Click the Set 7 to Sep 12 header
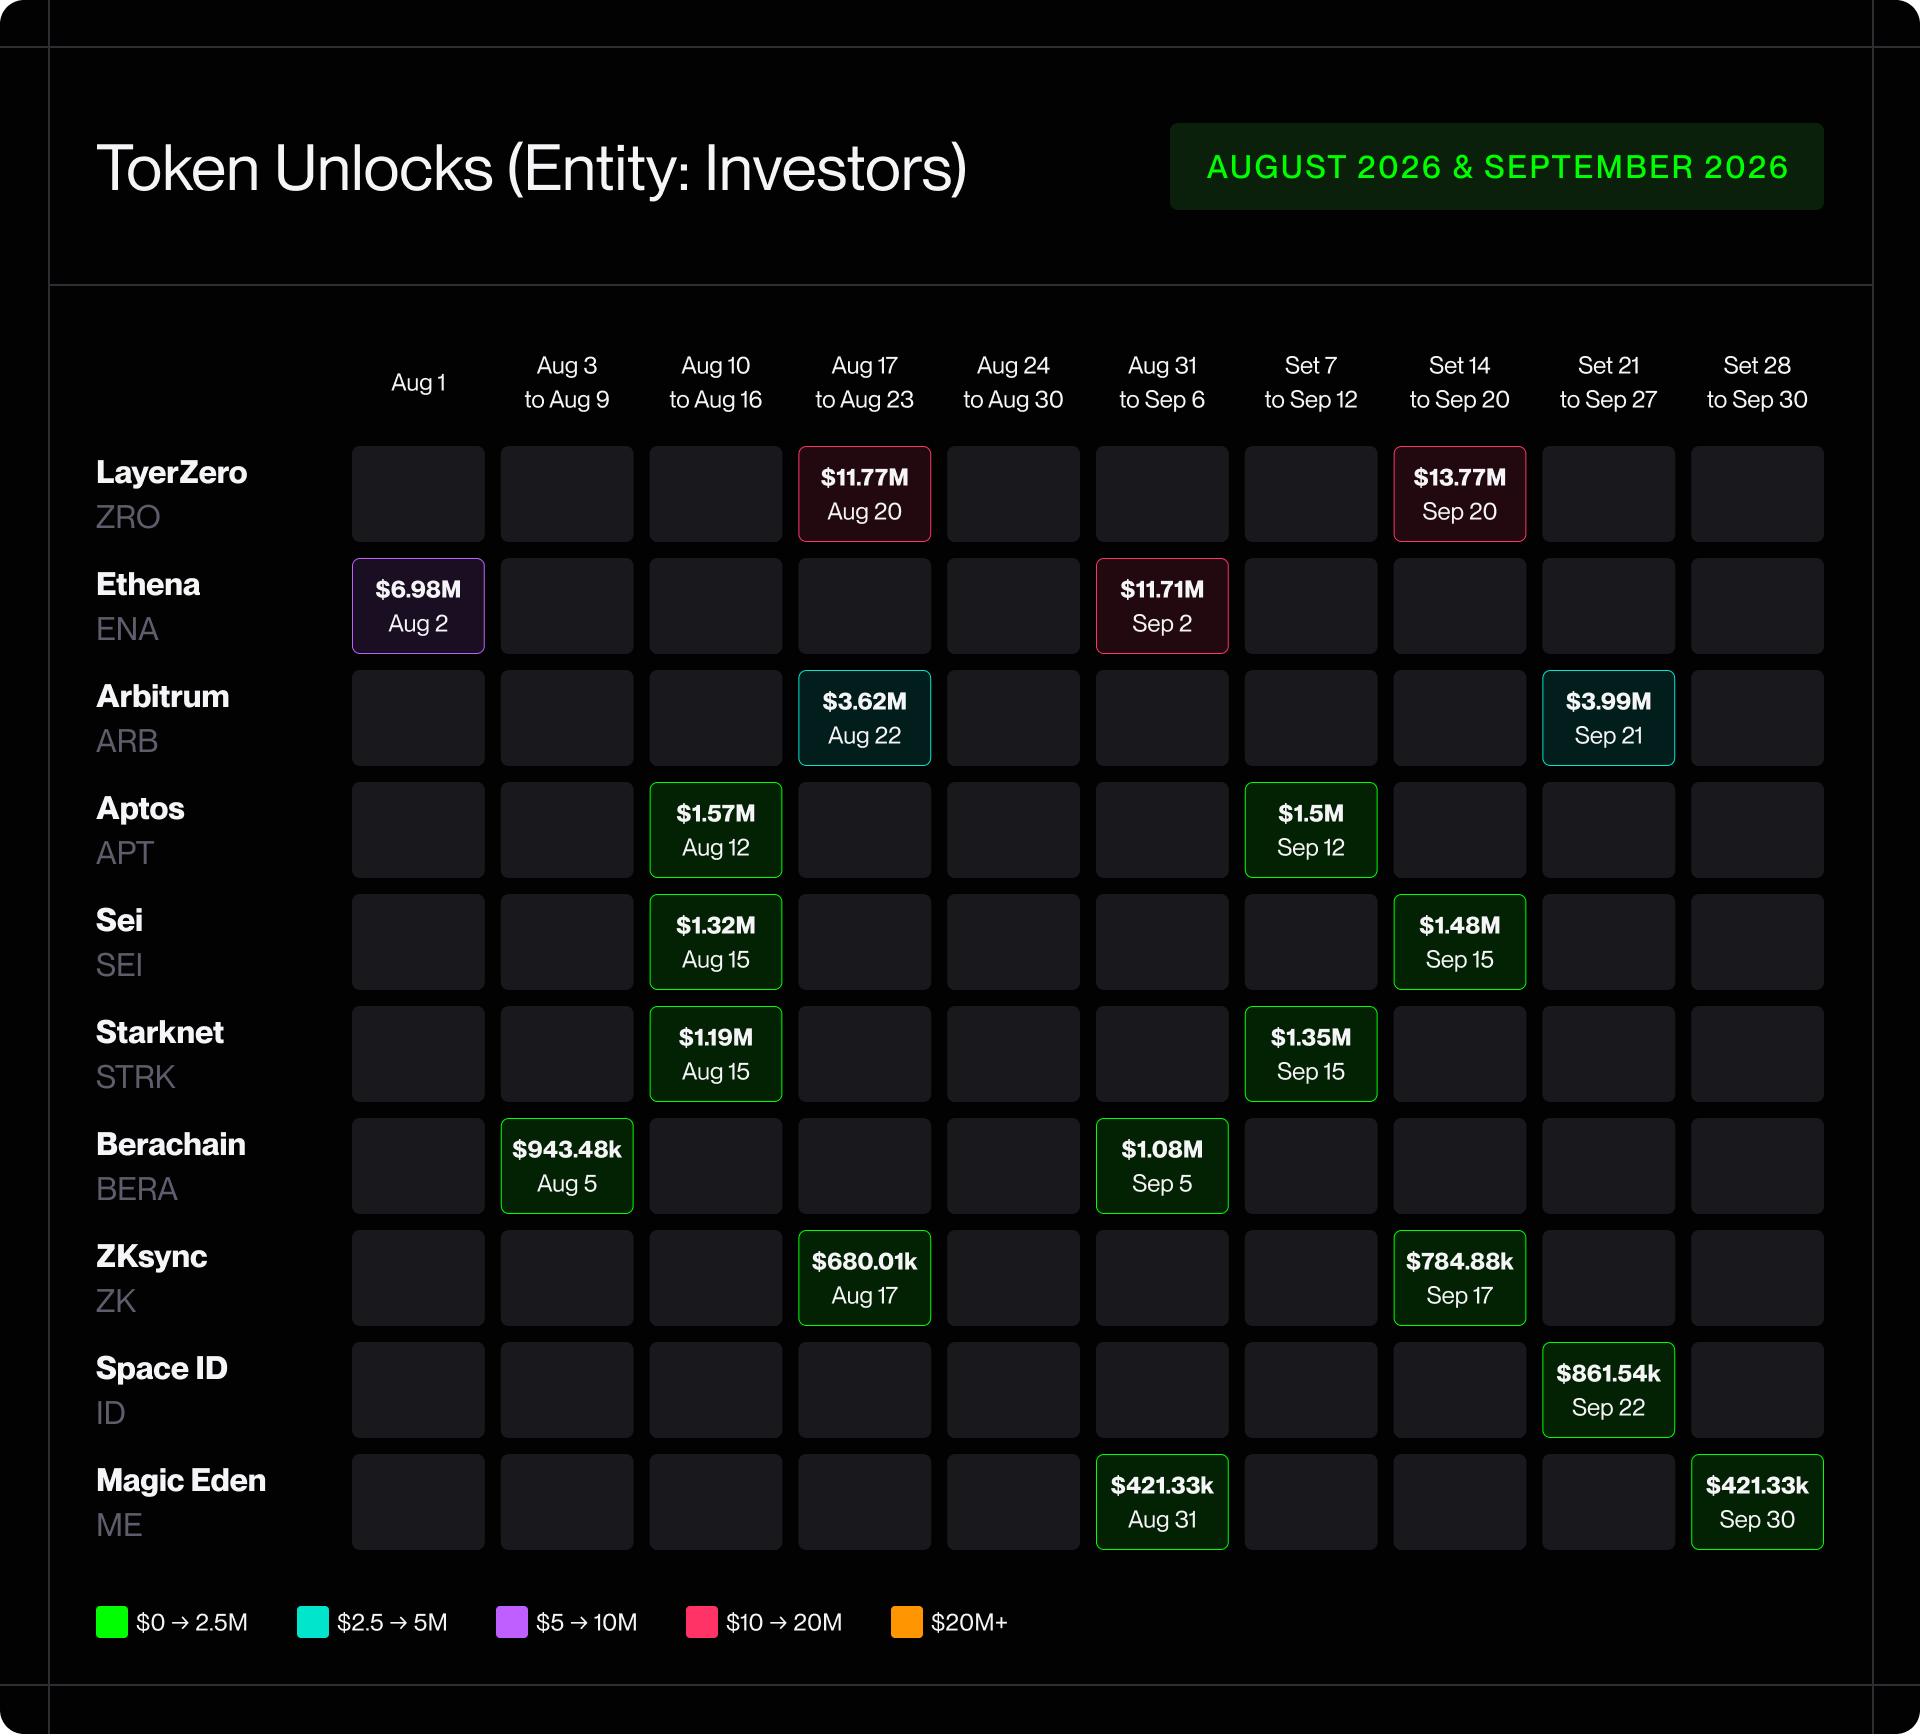Image resolution: width=1920 pixels, height=1734 pixels. pos(1311,383)
